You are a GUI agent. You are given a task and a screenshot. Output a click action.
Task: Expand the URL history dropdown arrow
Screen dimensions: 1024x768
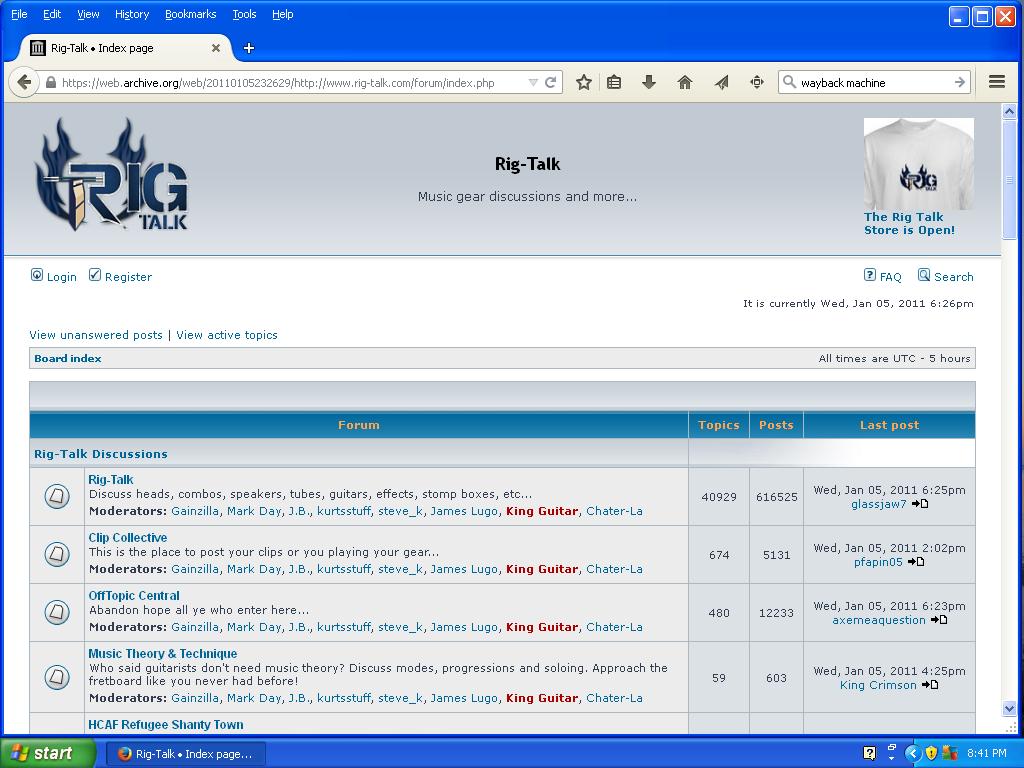(x=533, y=82)
